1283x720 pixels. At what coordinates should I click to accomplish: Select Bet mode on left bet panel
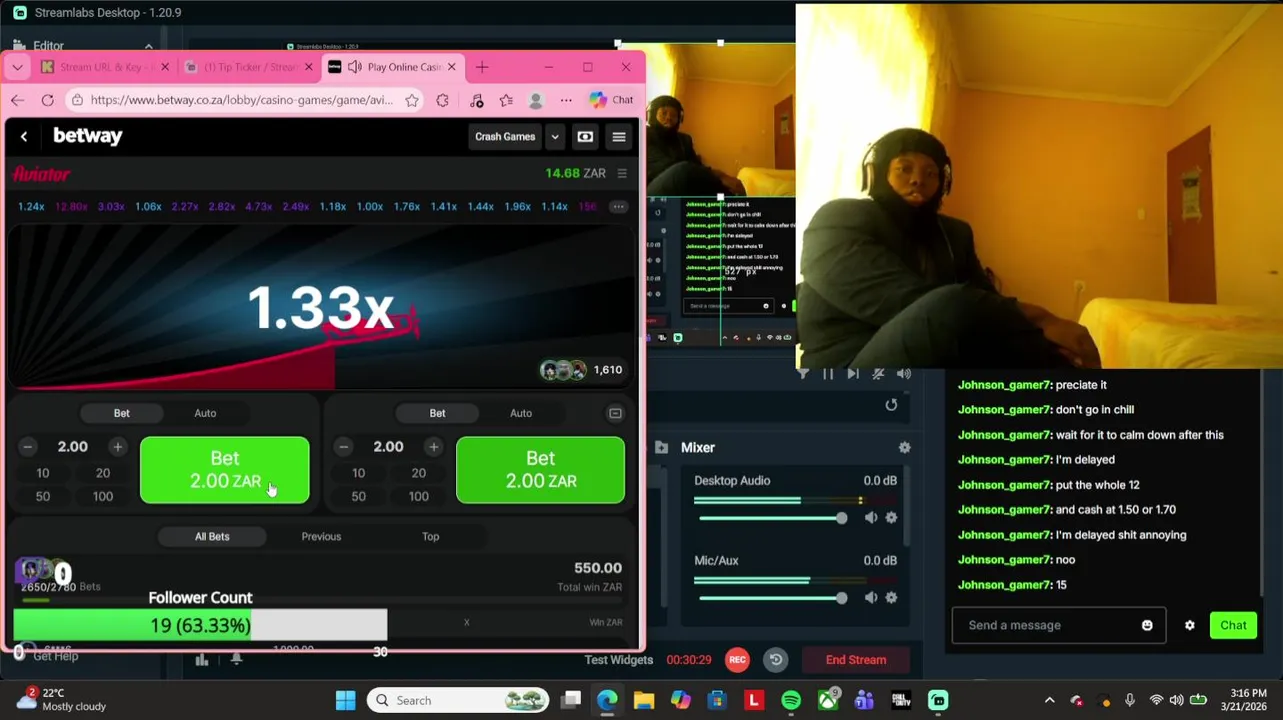tap(121, 413)
